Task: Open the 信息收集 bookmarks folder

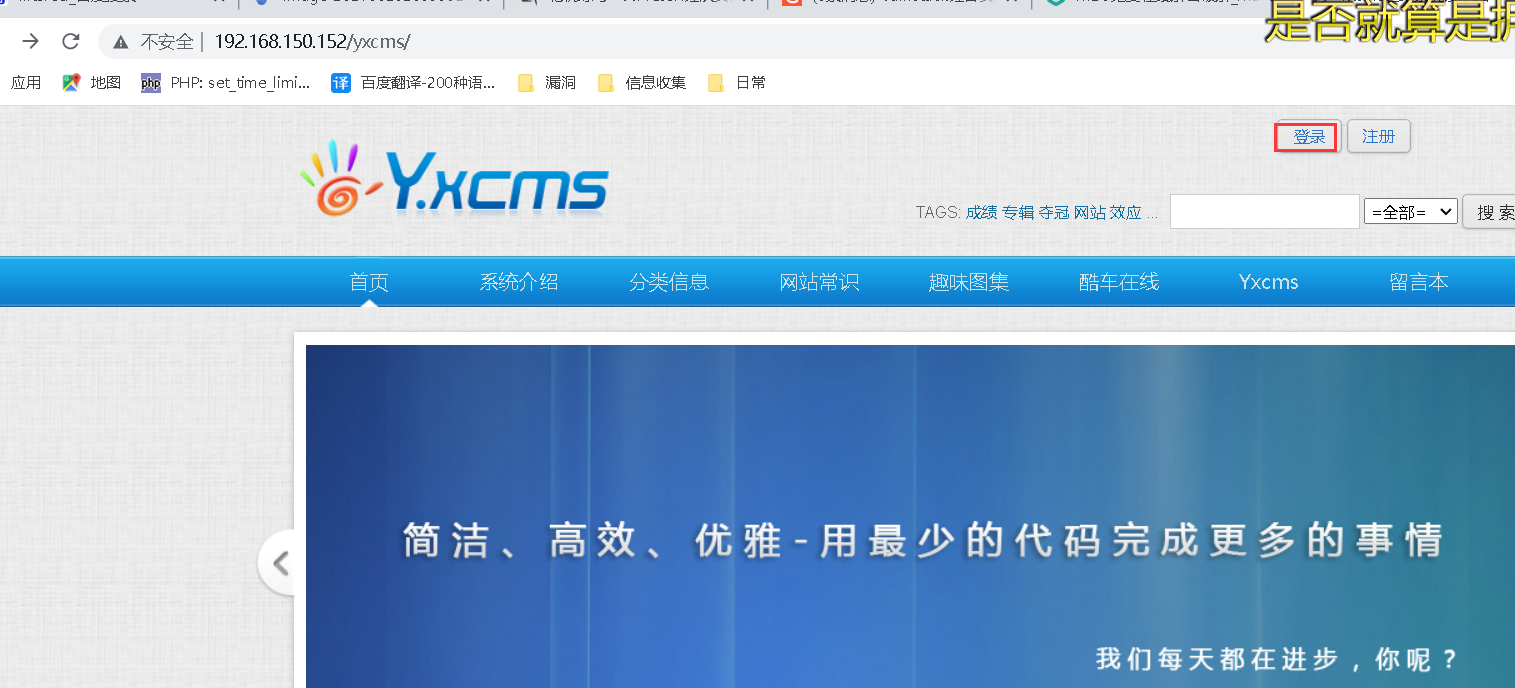Action: pyautogui.click(x=640, y=82)
